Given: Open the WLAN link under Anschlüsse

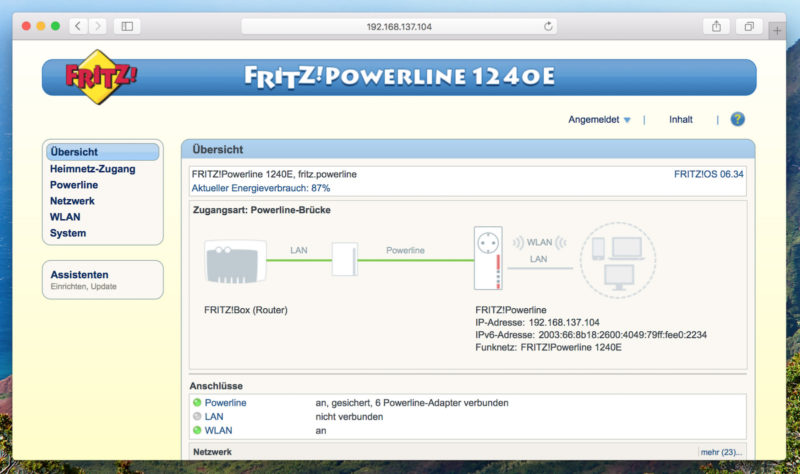Looking at the screenshot, I should pos(218,430).
